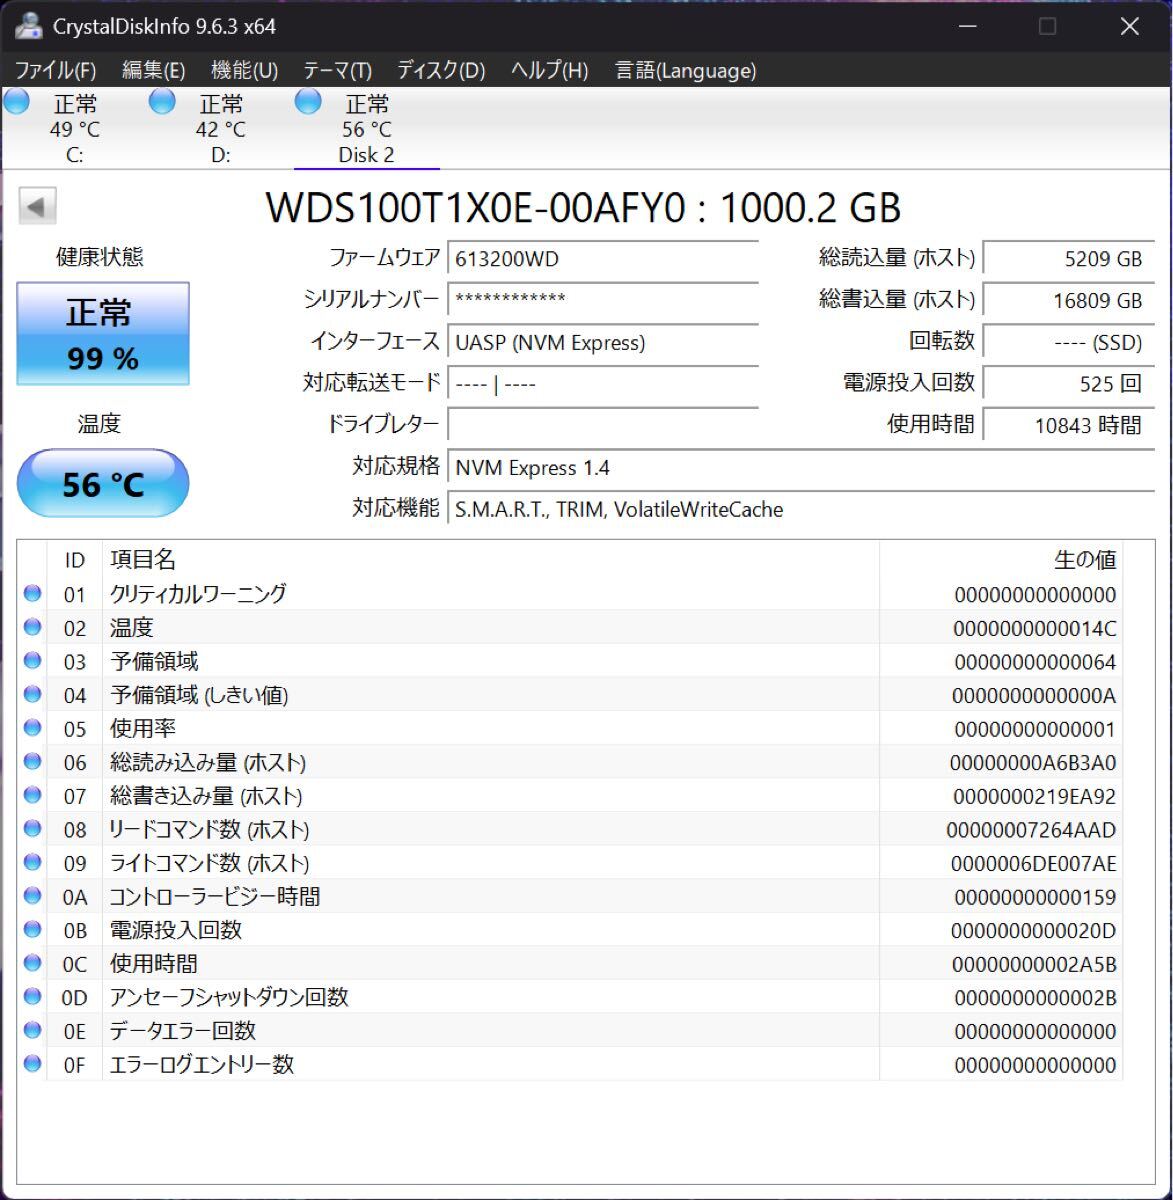
Task: Click status orb of ID 0C 使用時間 row
Action: 33,963
